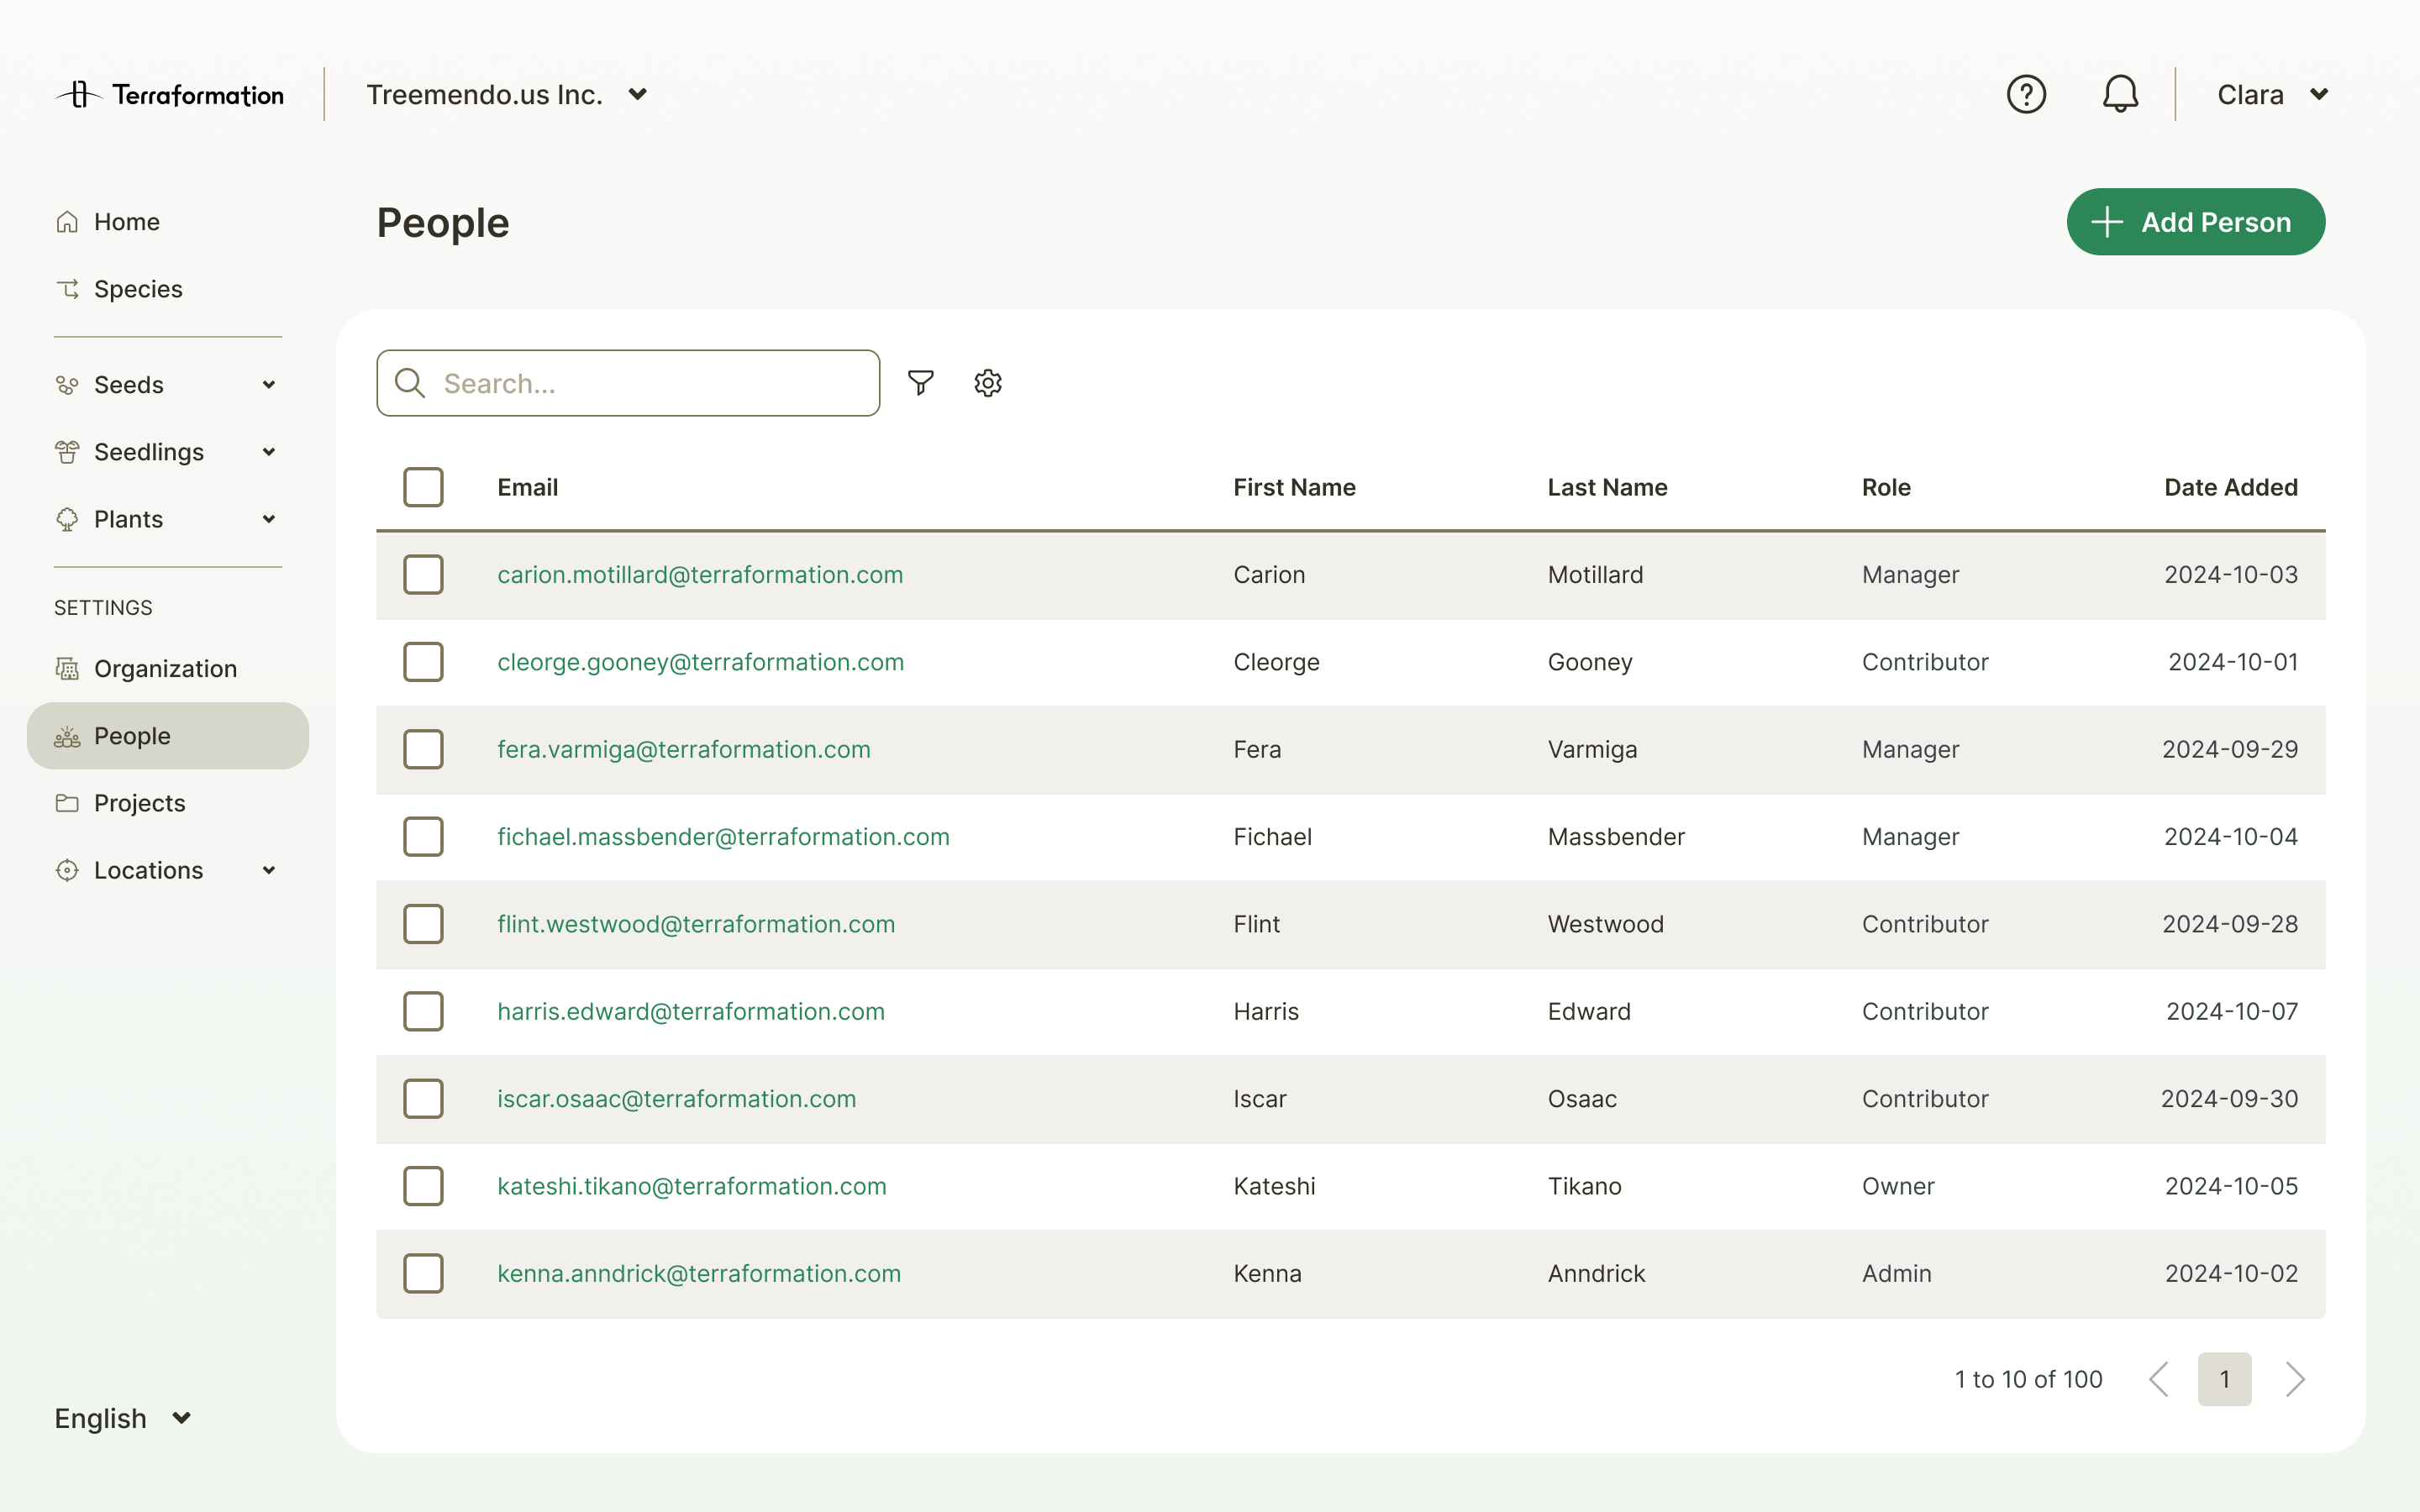Open fera.varmiga@terraformation.com email link
This screenshot has height=1512, width=2420.
point(684,749)
